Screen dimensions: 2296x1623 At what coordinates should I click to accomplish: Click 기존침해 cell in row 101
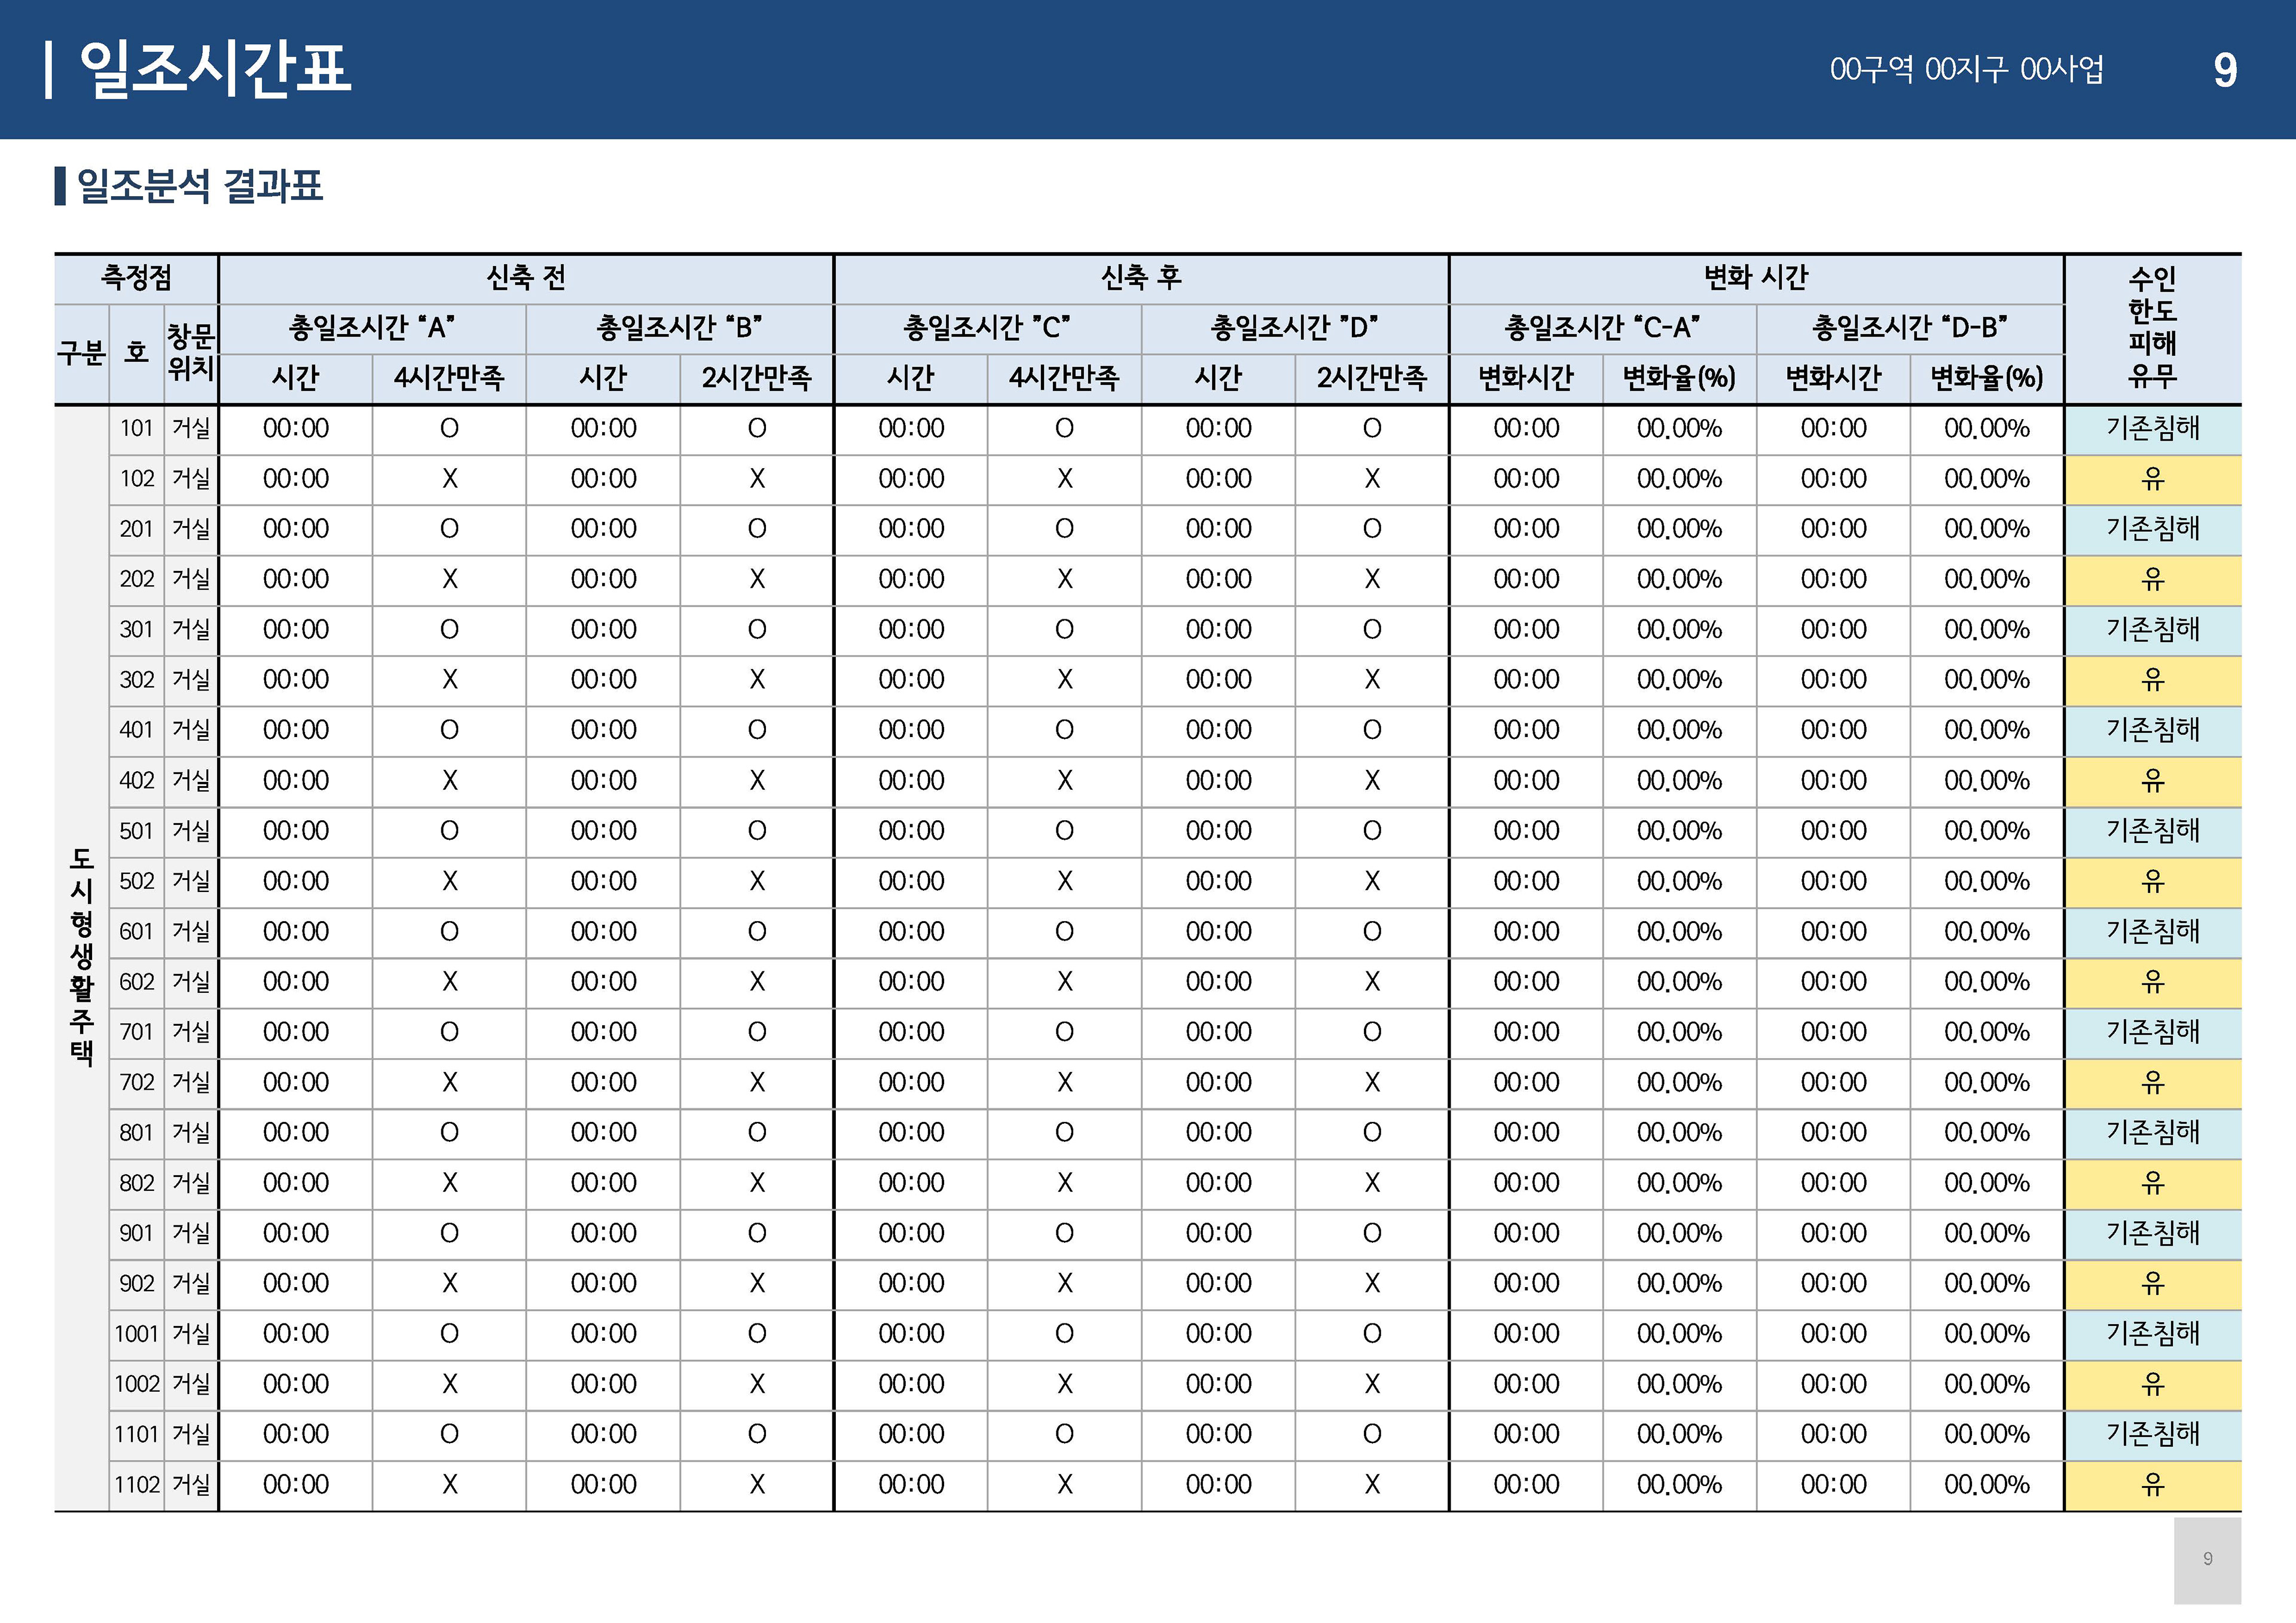[x=2152, y=429]
